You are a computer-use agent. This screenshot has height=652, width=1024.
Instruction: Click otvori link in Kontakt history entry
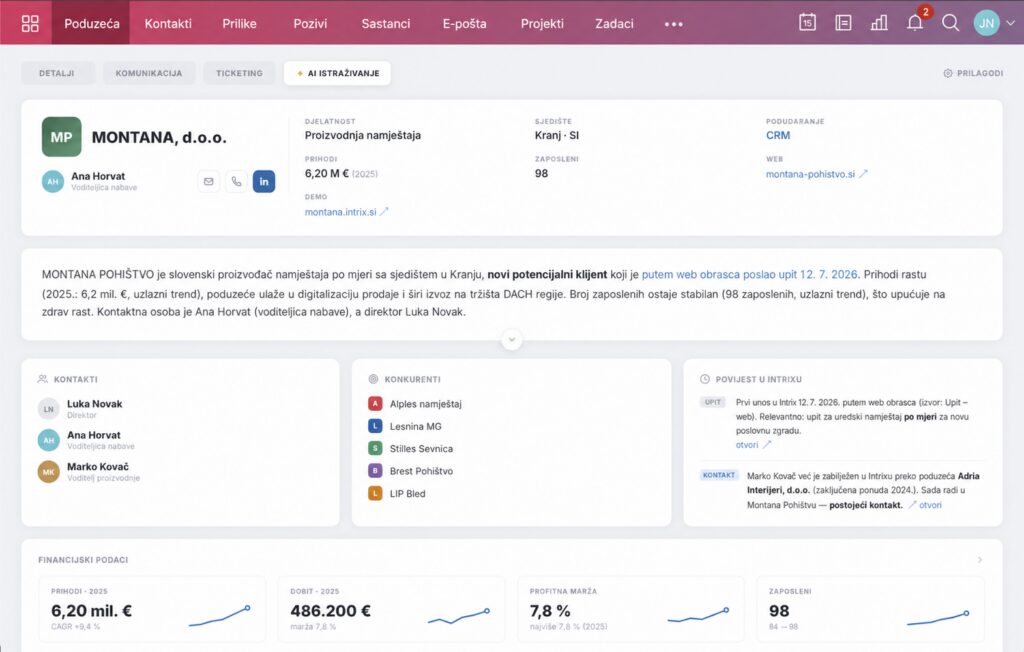pyautogui.click(x=924, y=505)
